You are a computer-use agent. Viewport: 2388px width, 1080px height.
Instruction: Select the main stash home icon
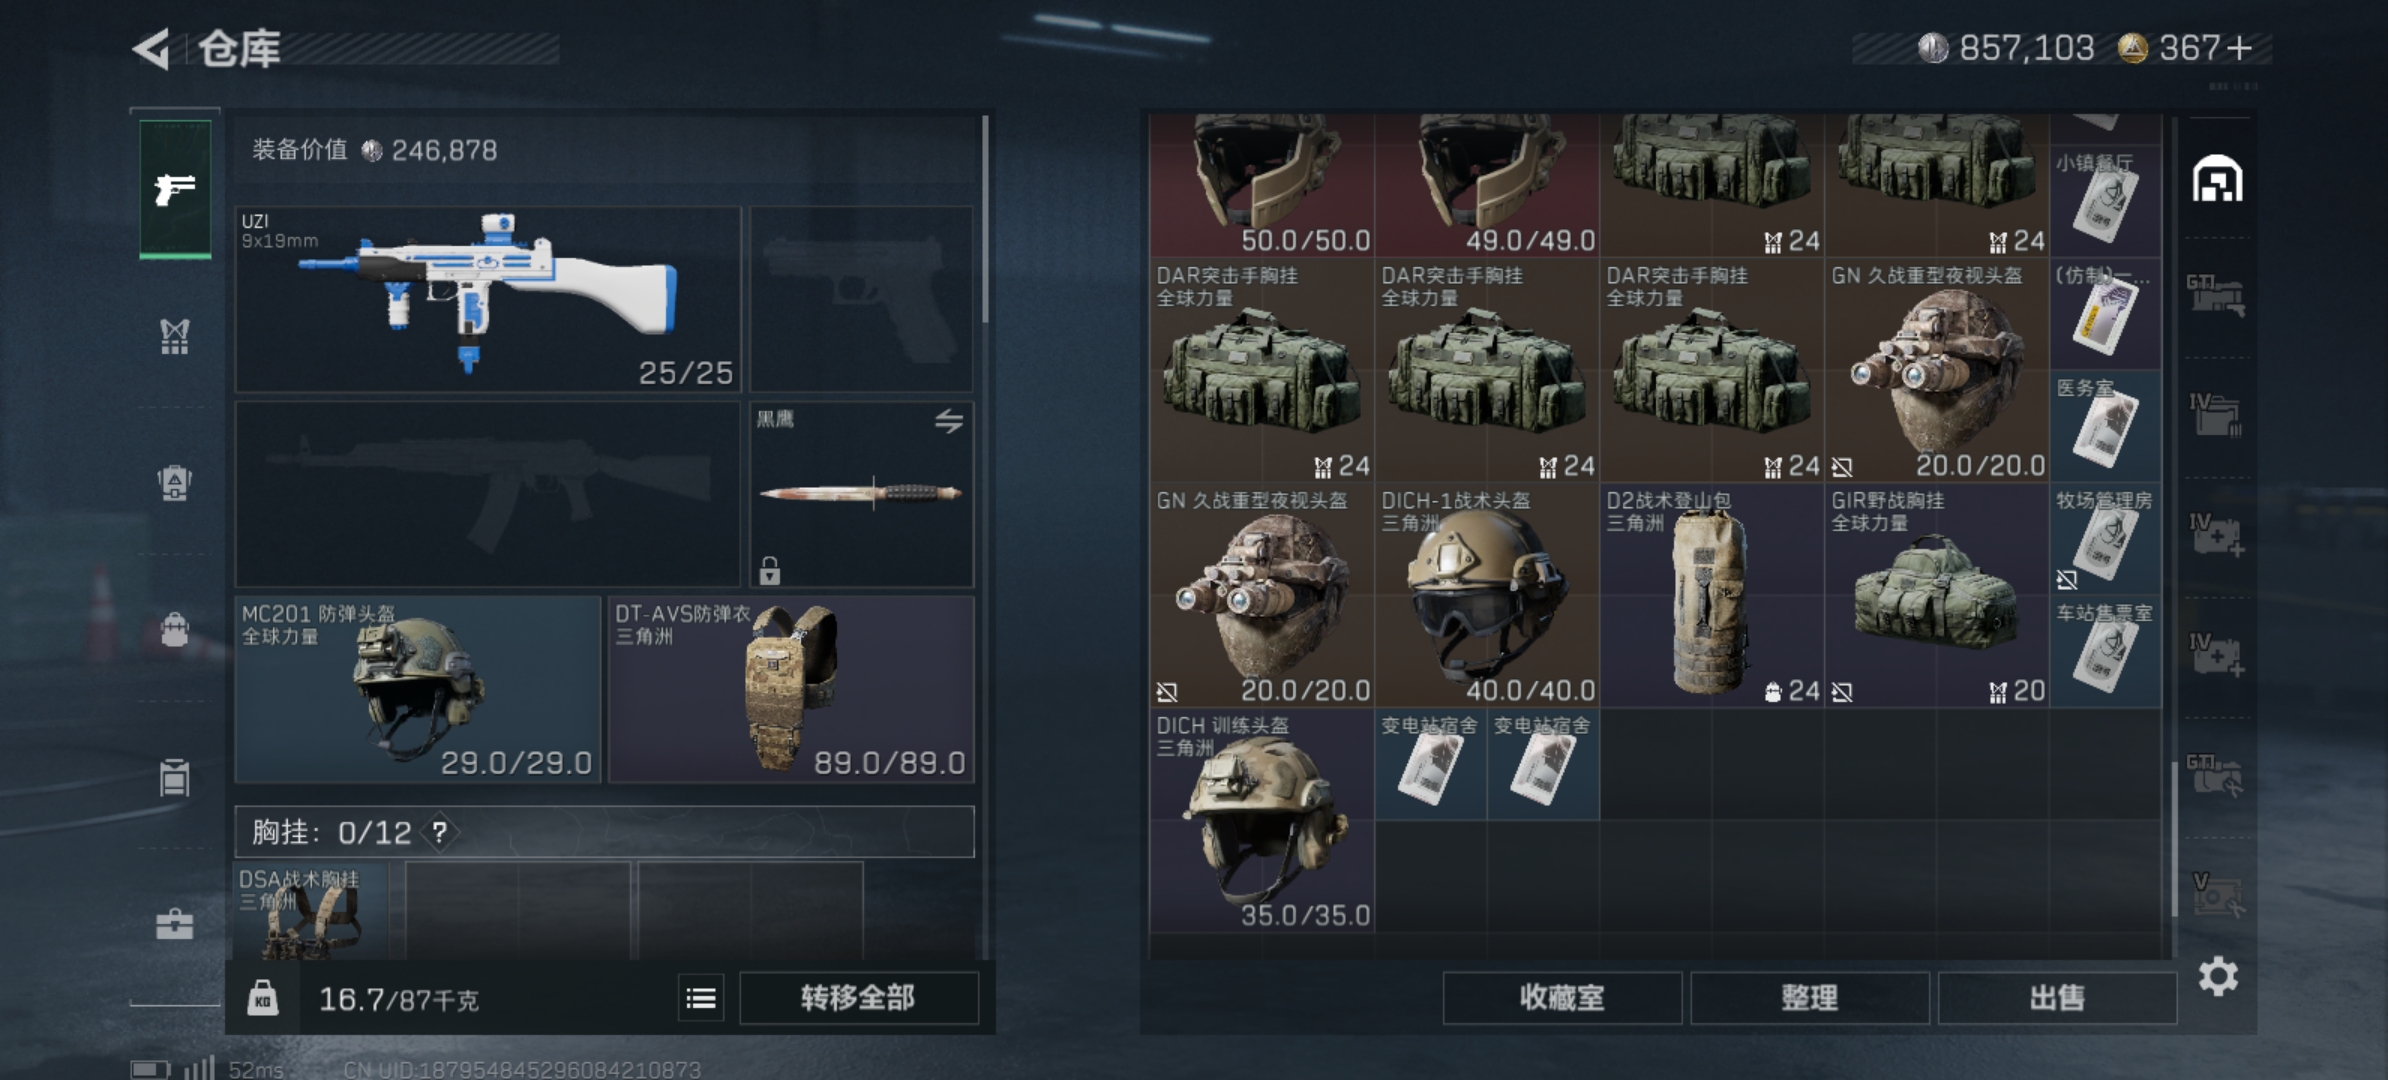[2218, 179]
